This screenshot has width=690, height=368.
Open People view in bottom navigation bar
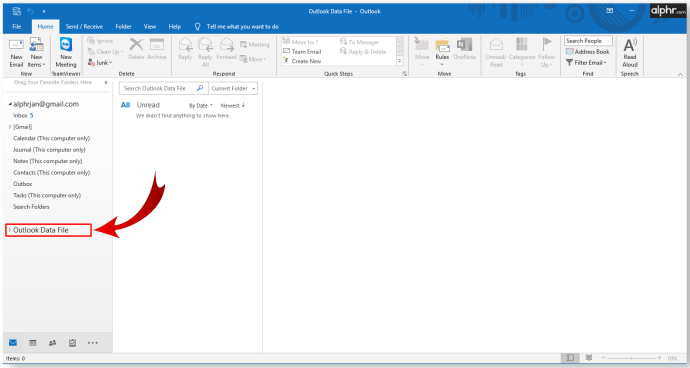point(52,343)
